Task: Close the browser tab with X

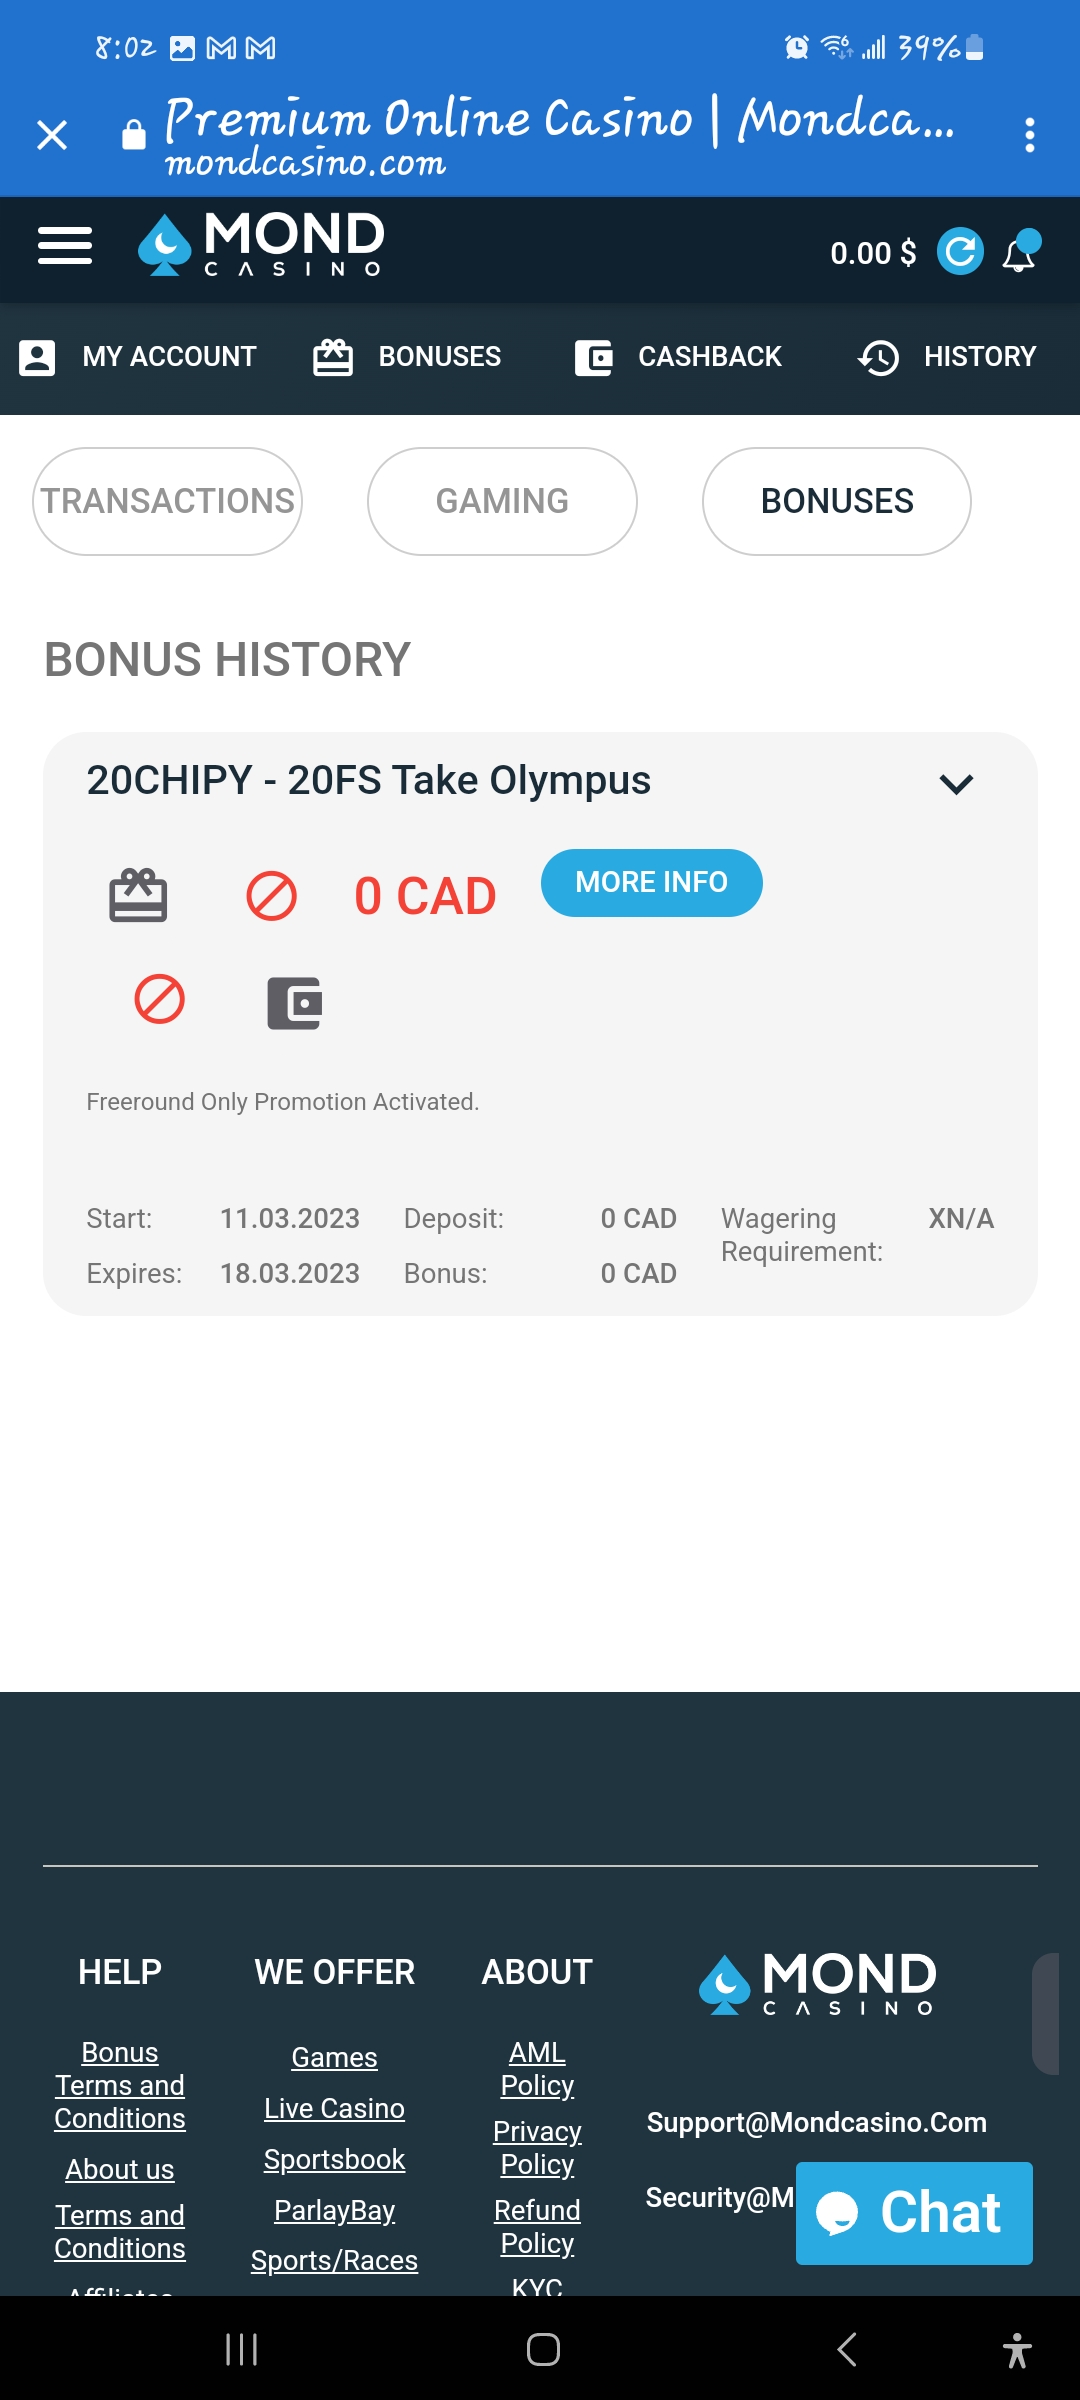Action: point(52,135)
